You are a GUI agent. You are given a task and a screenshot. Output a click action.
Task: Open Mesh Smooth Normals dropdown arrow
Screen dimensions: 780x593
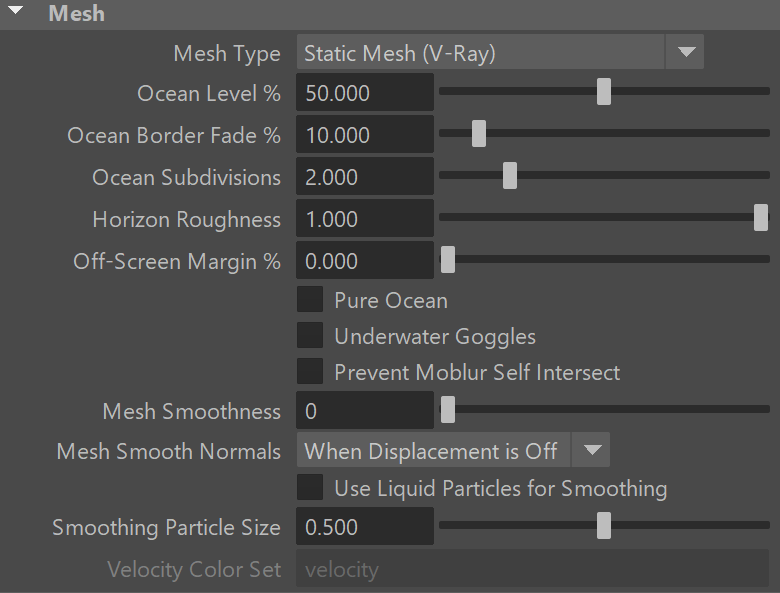point(591,450)
